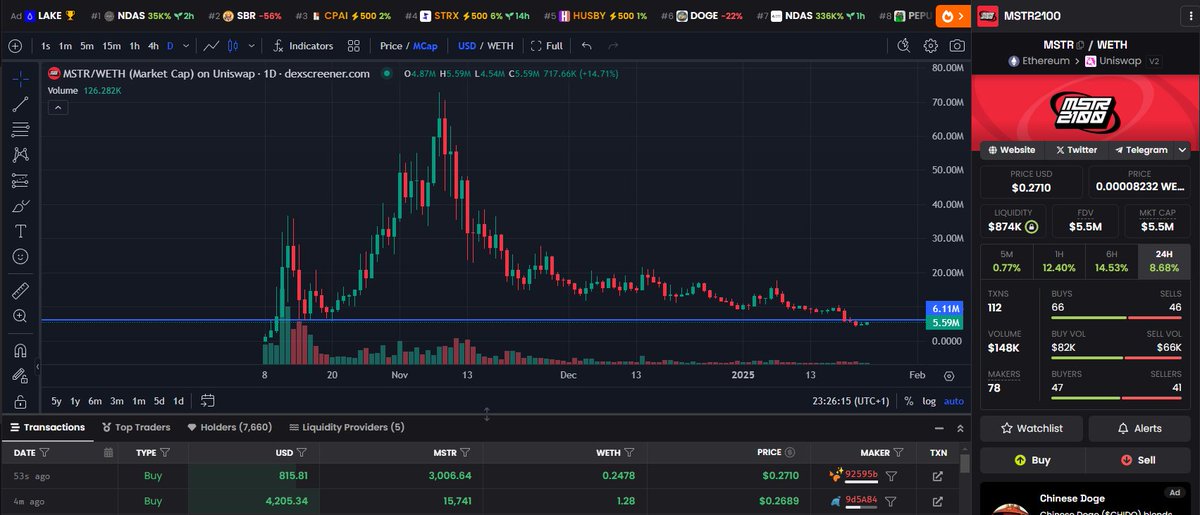Viewport: 1200px width, 515px height.
Task: Select the 5M stats period
Action: (x=1006, y=262)
